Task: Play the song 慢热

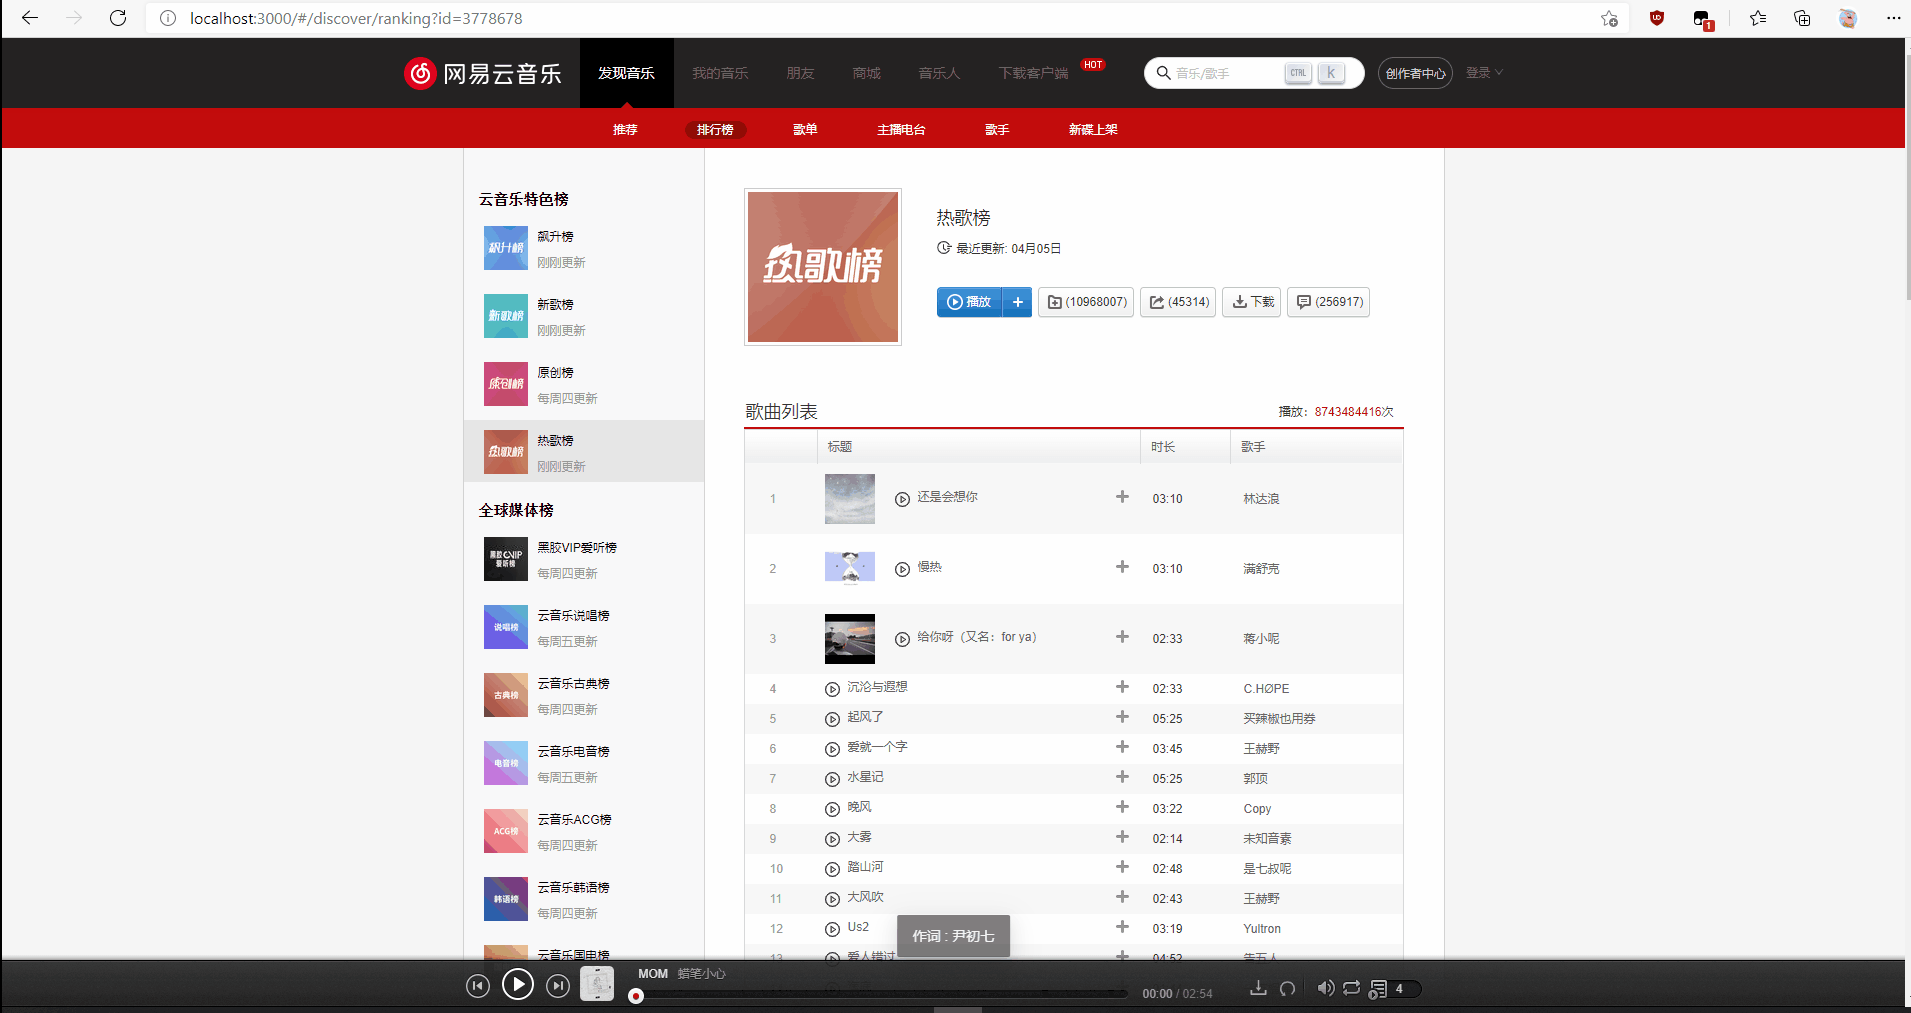Action: 902,569
